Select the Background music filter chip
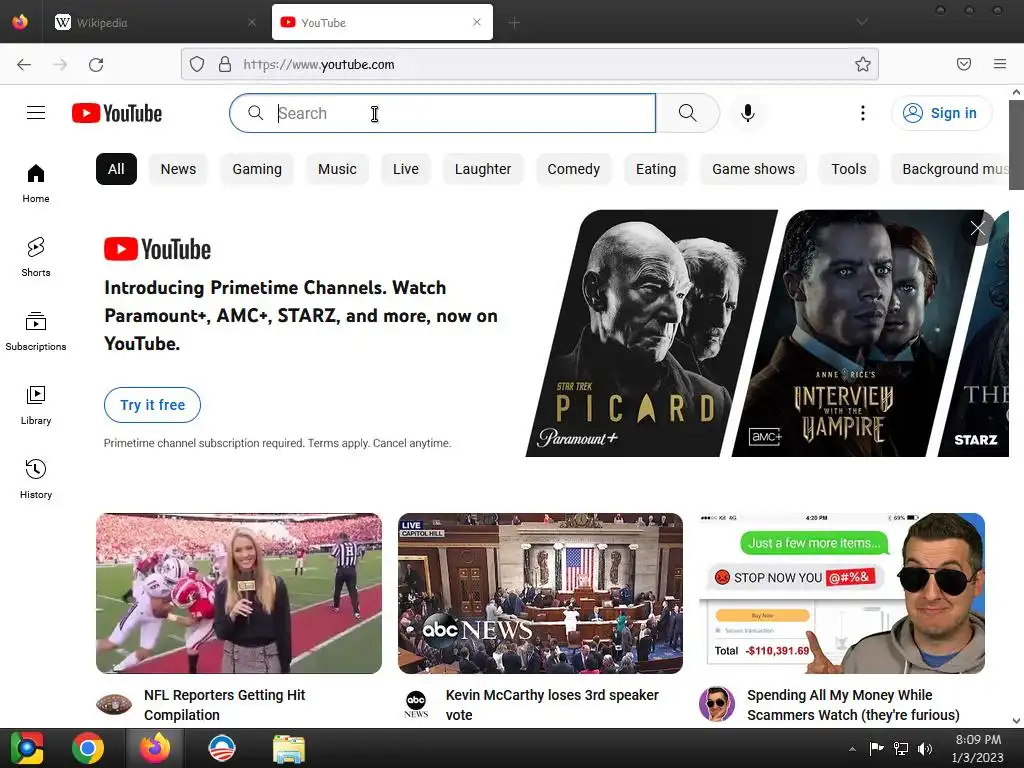Screen dimensions: 1024x768 pos(950,169)
